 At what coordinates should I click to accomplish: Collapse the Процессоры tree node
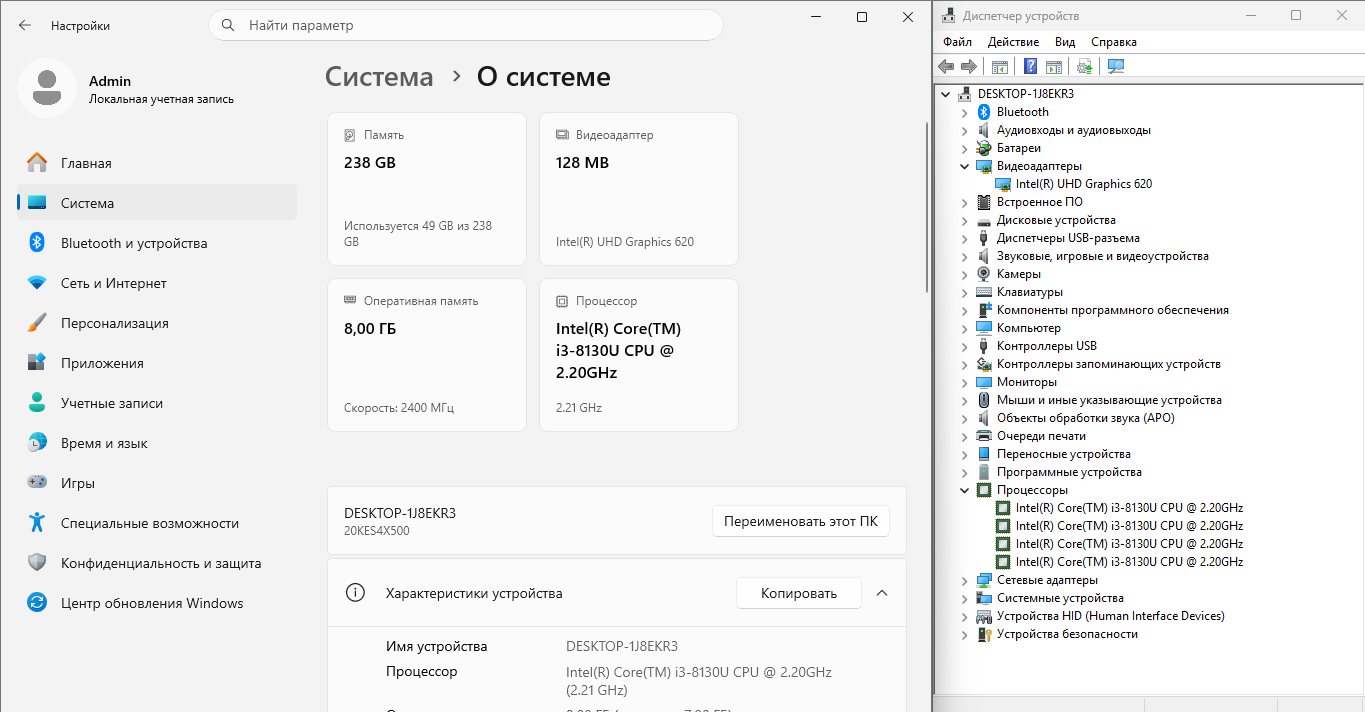tap(965, 490)
